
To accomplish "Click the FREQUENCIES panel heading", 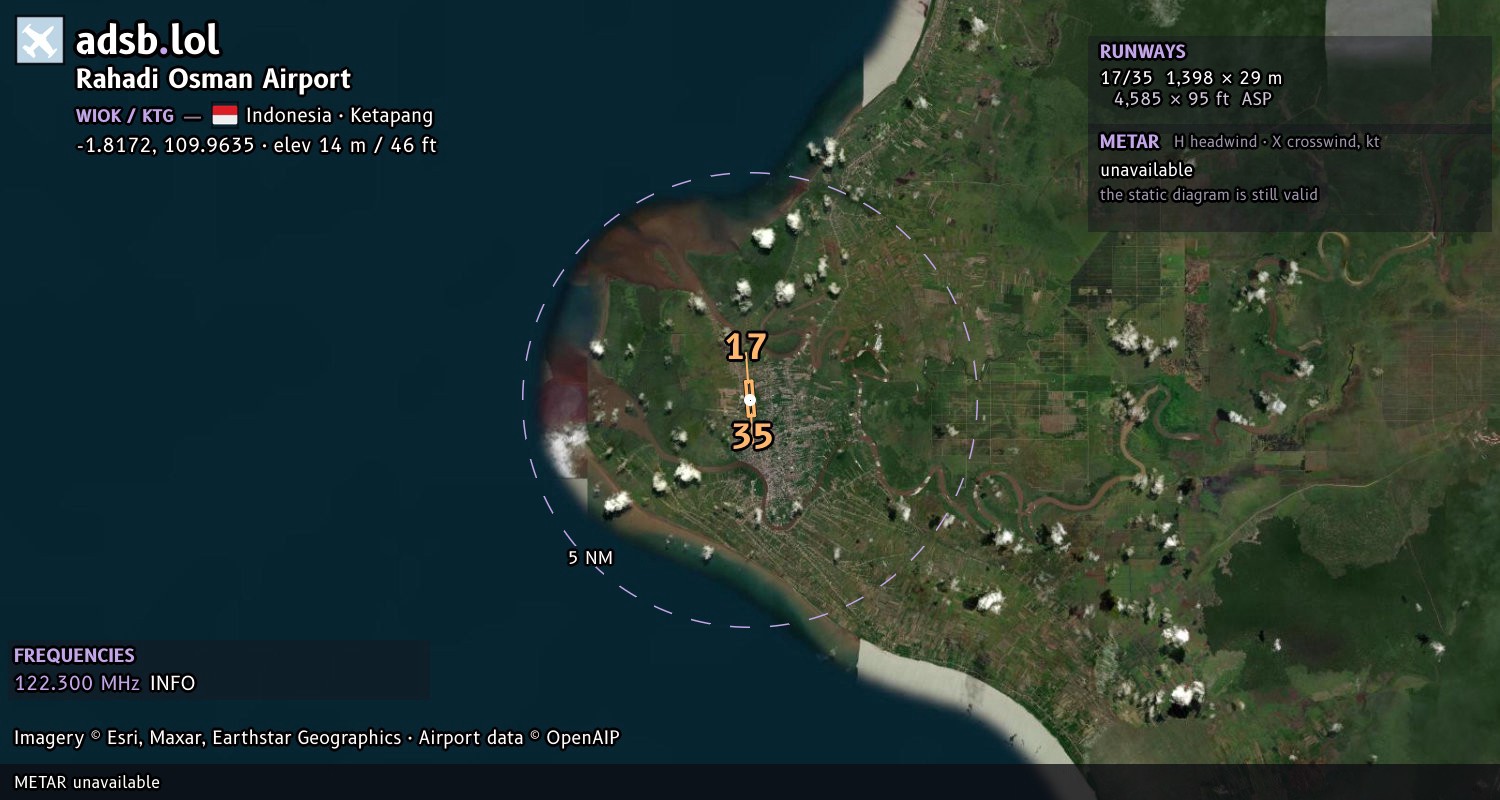I will click(74, 656).
